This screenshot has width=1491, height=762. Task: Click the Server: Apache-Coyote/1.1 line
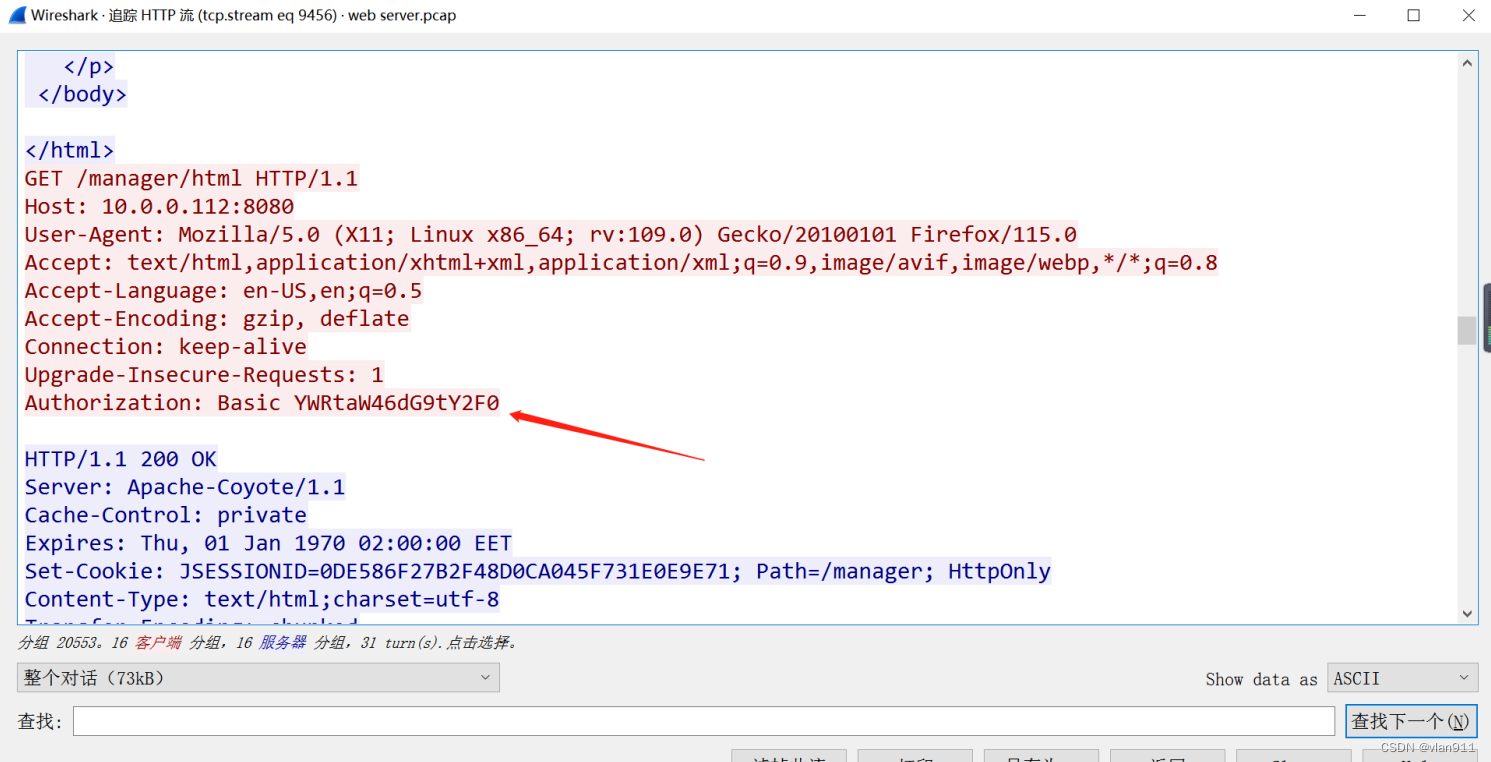[x=185, y=487]
